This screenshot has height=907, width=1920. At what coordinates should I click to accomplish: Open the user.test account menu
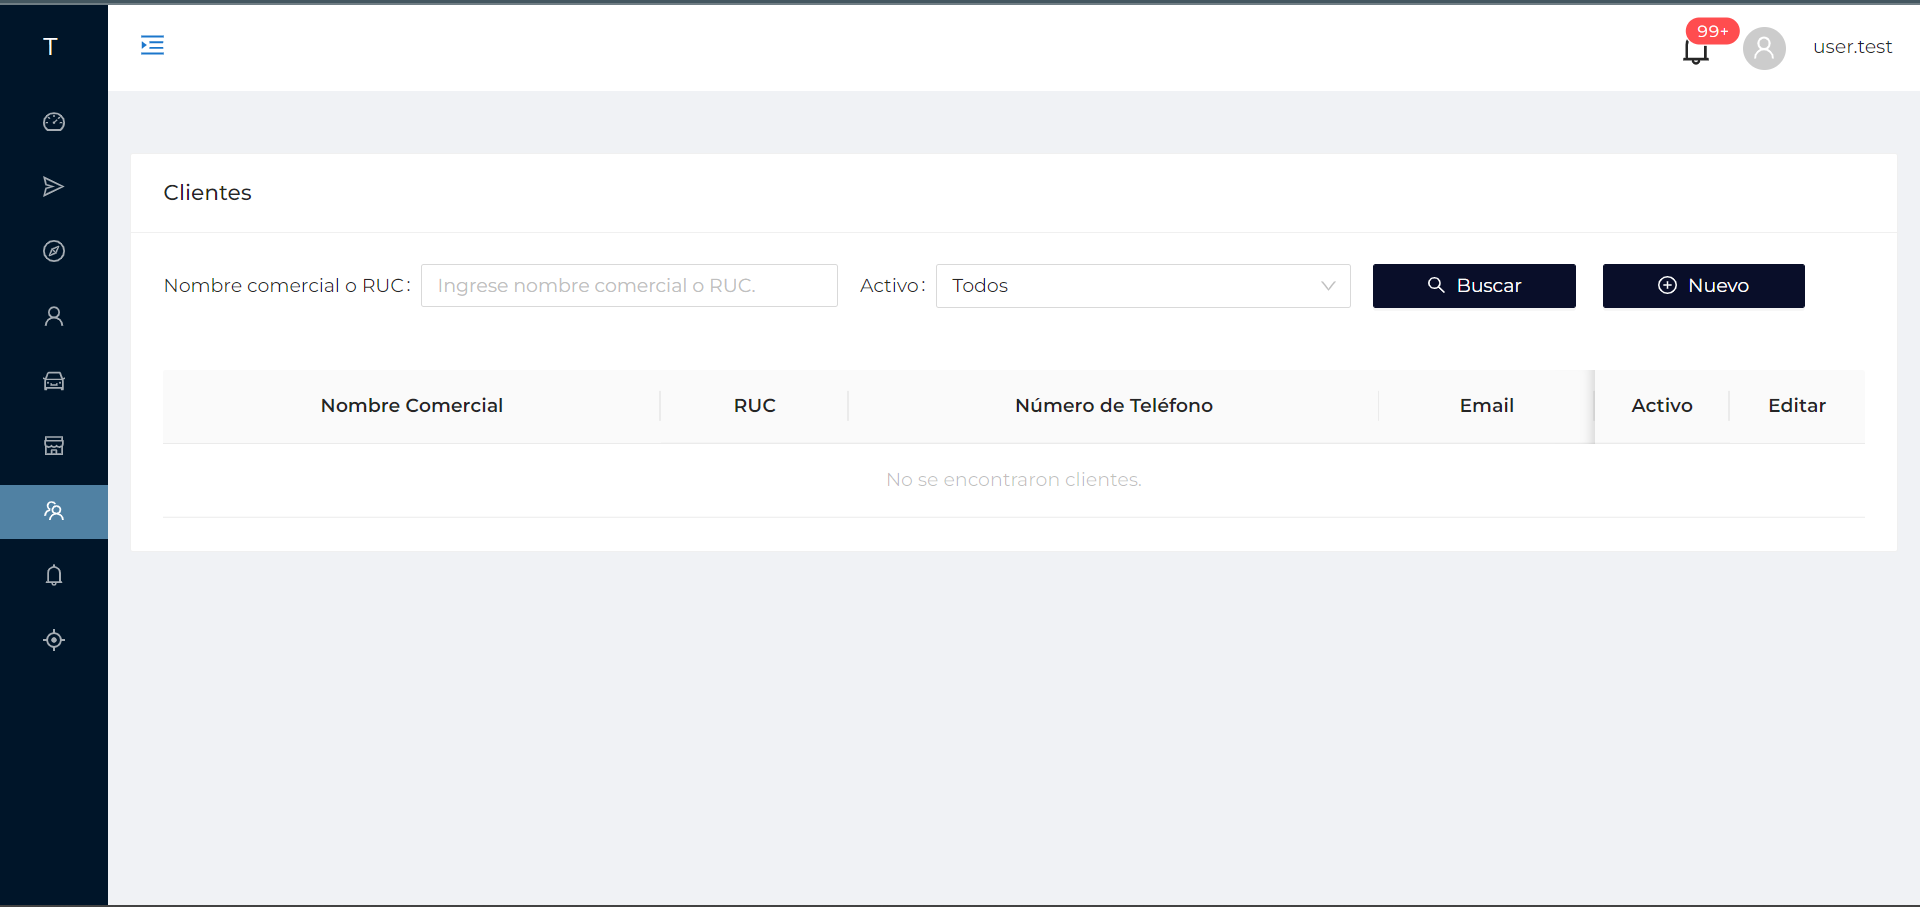[x=1852, y=47]
